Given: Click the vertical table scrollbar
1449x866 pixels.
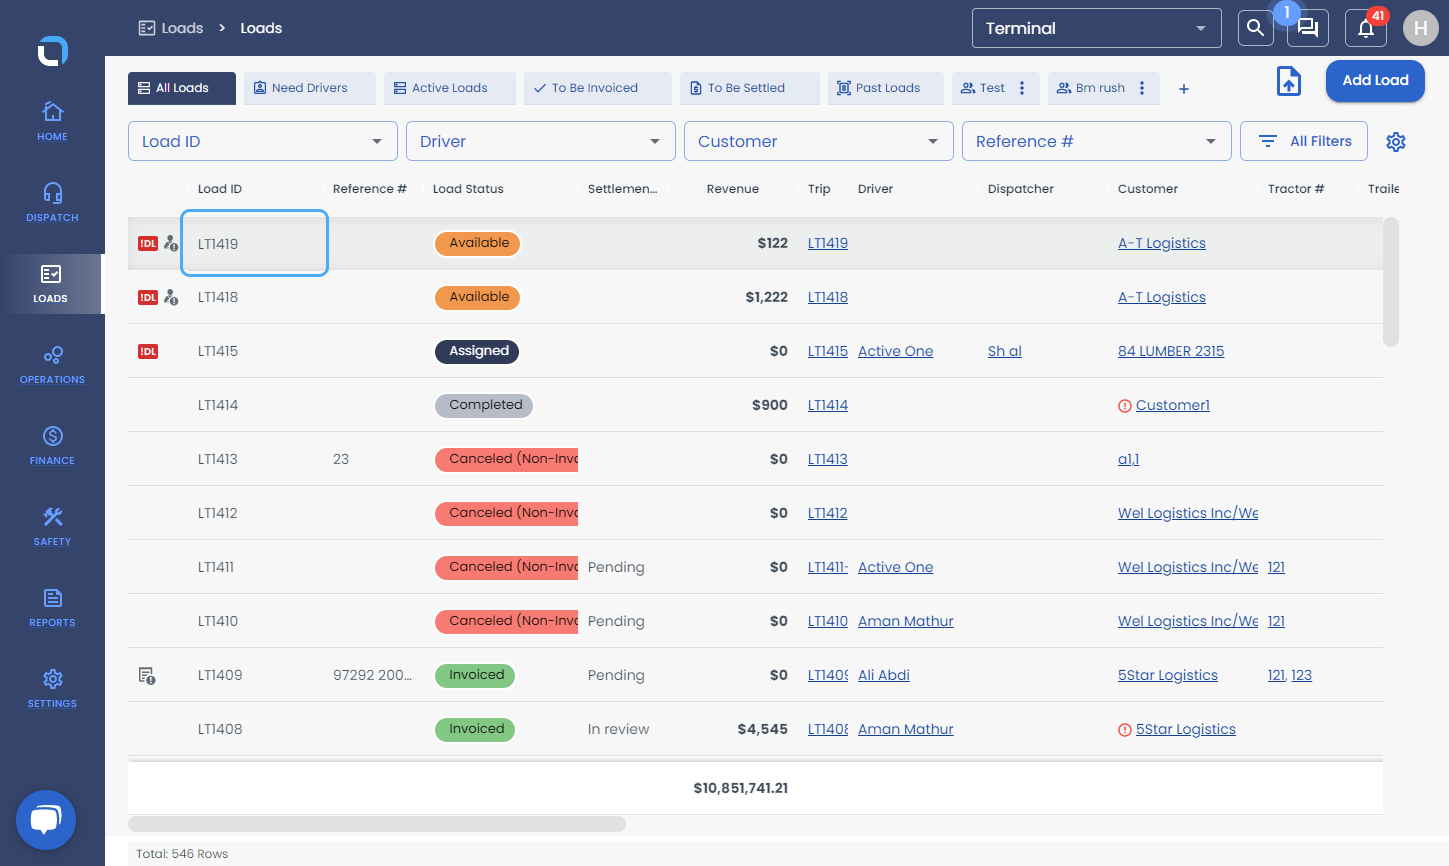Looking at the screenshot, I should pyautogui.click(x=1391, y=282).
